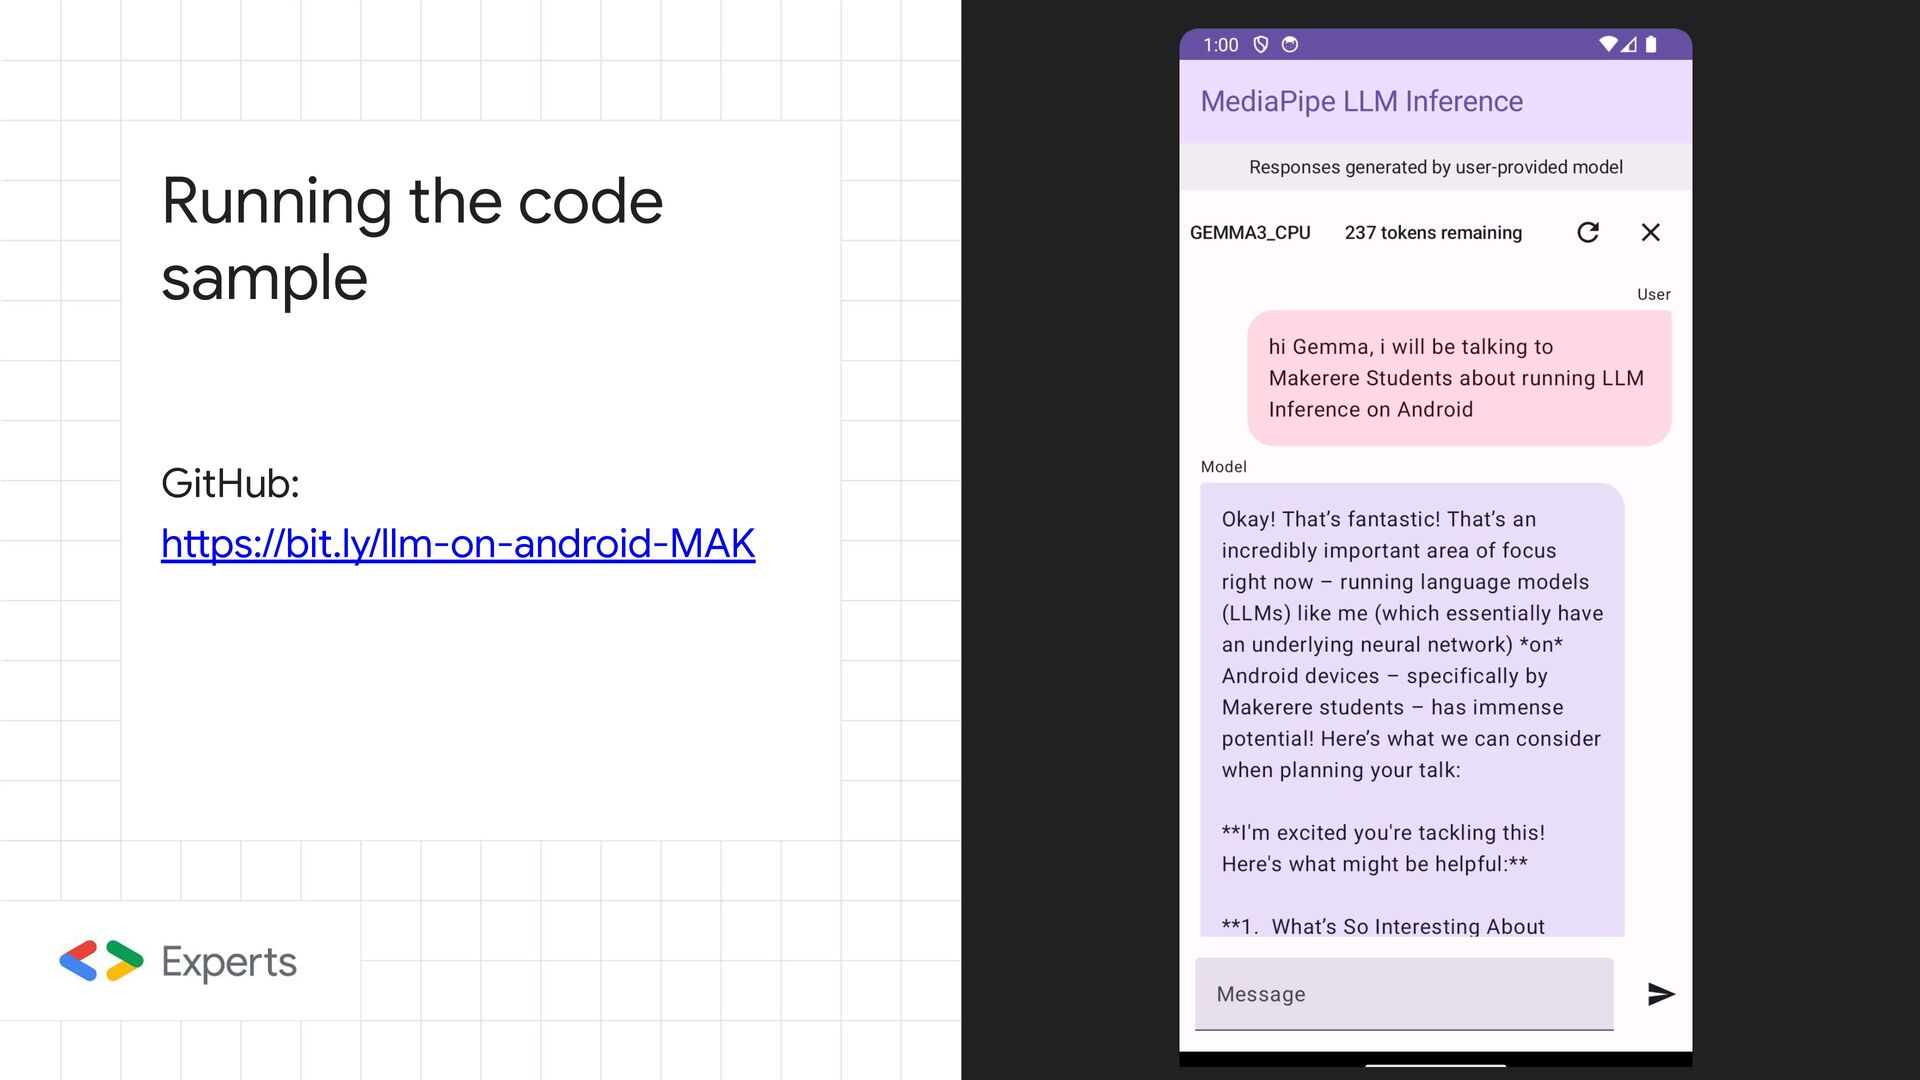The height and width of the screenshot is (1080, 1920).
Task: Click the Google Developer Experts logo
Action: click(x=101, y=961)
